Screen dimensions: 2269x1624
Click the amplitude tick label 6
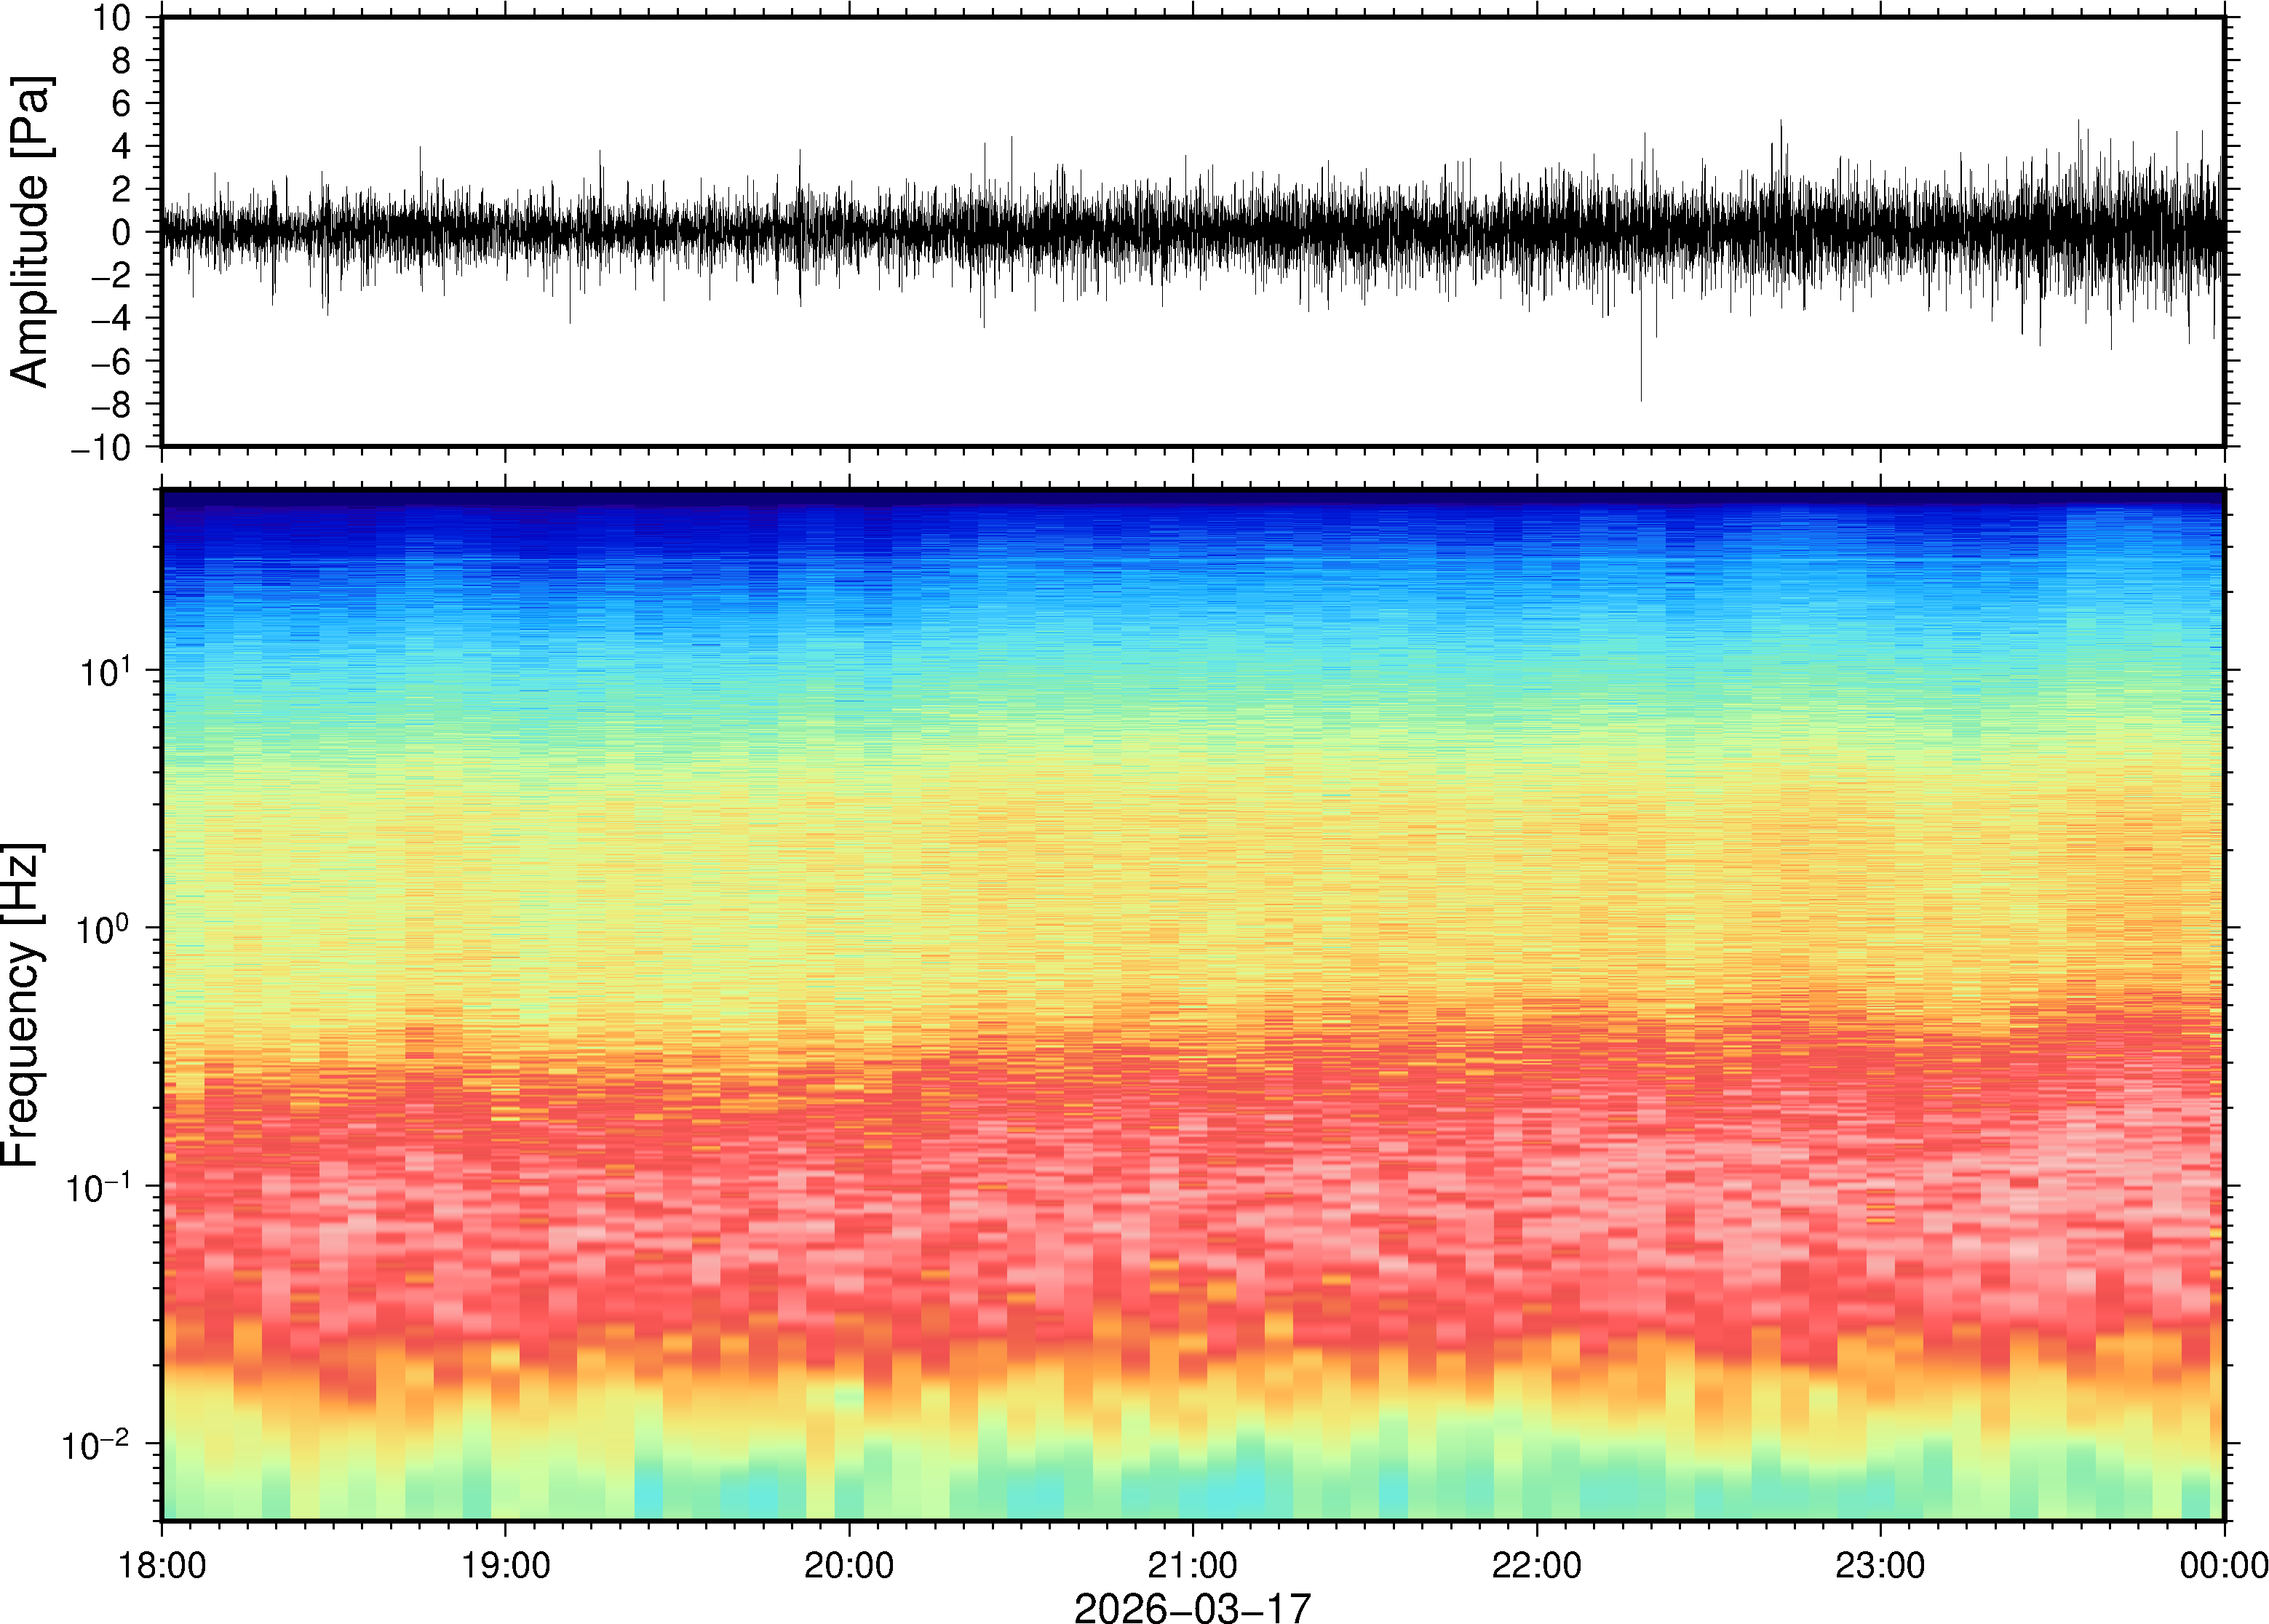coord(121,103)
